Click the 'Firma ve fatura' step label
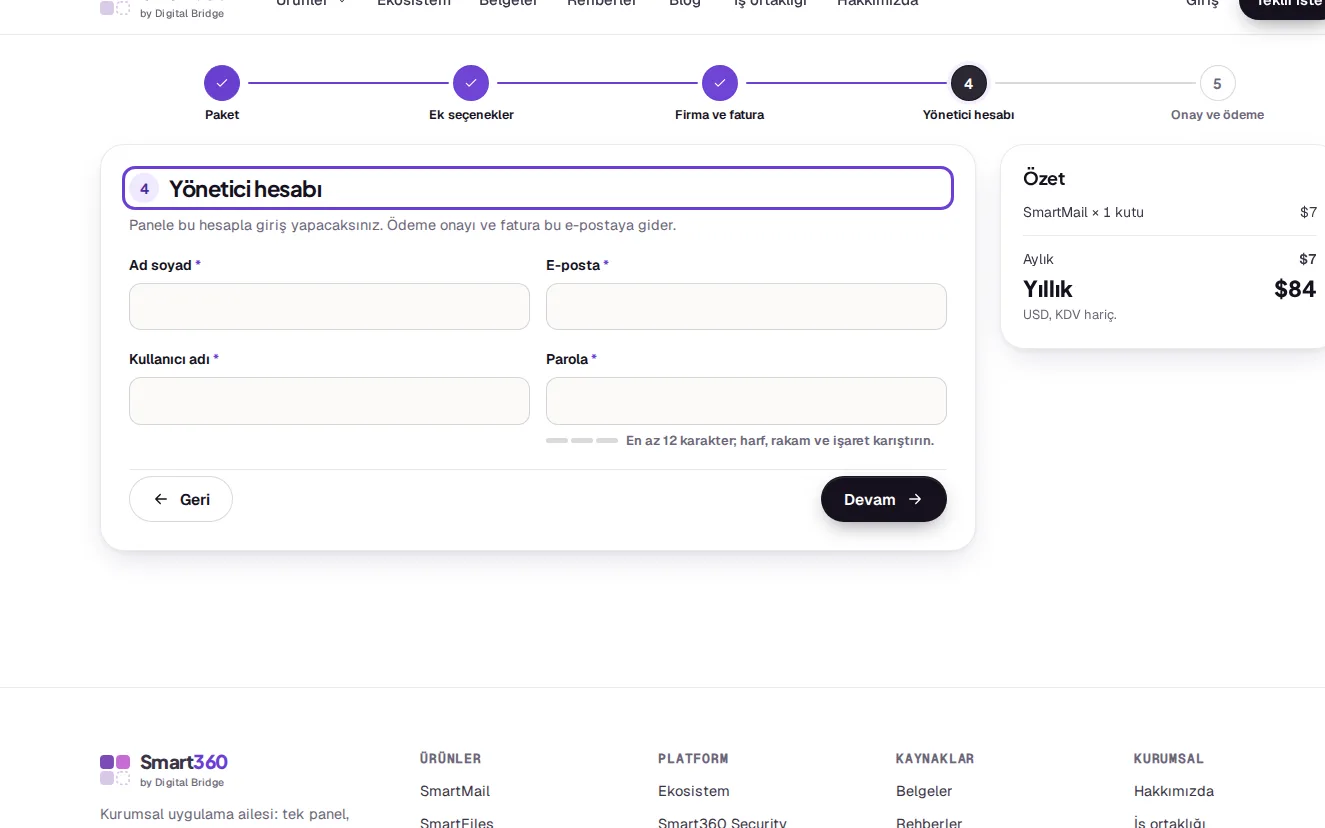The height and width of the screenshot is (828, 1325). pyautogui.click(x=719, y=115)
